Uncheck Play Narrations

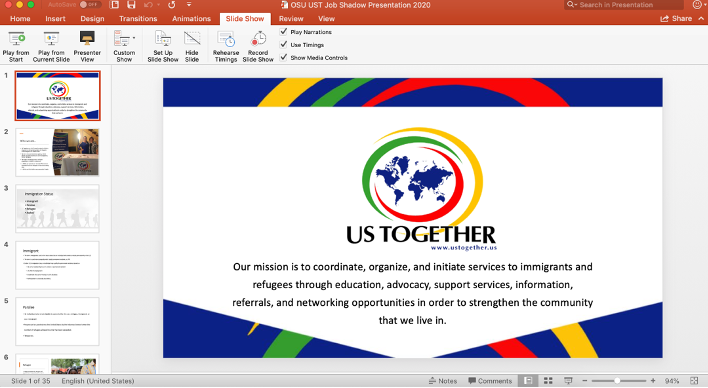coord(284,32)
